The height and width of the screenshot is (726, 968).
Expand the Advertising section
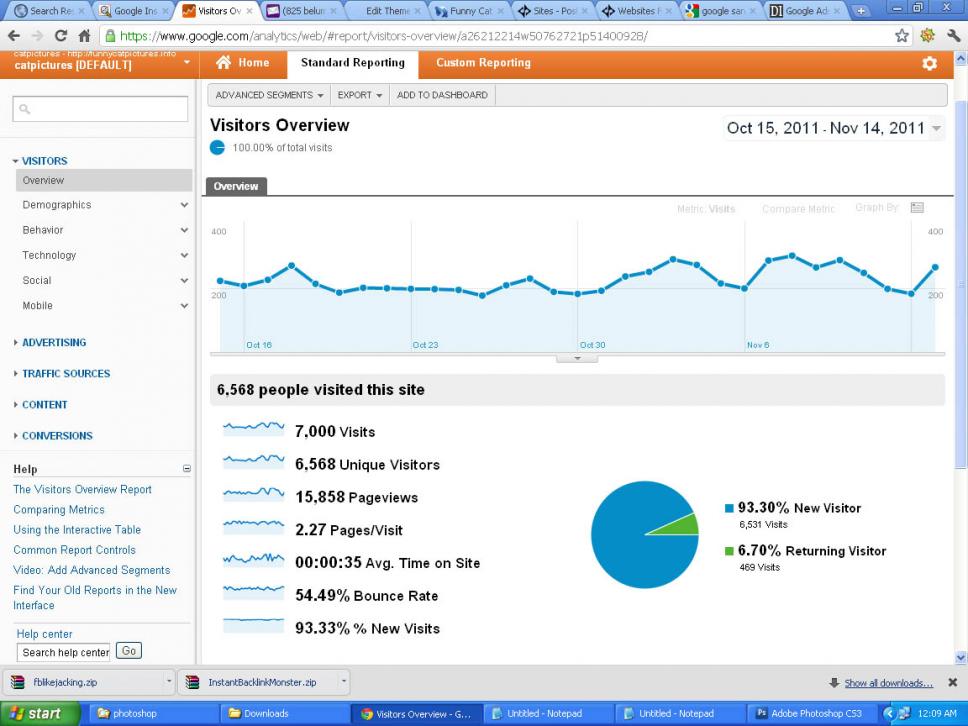coord(54,343)
